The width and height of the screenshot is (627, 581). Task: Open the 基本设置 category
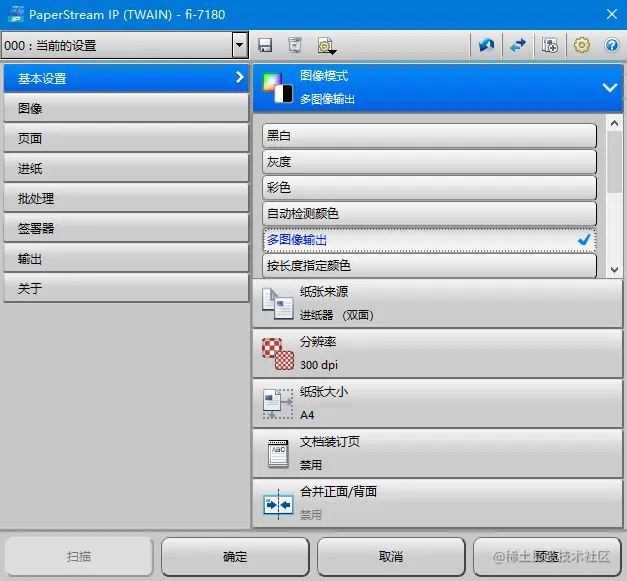(126, 78)
